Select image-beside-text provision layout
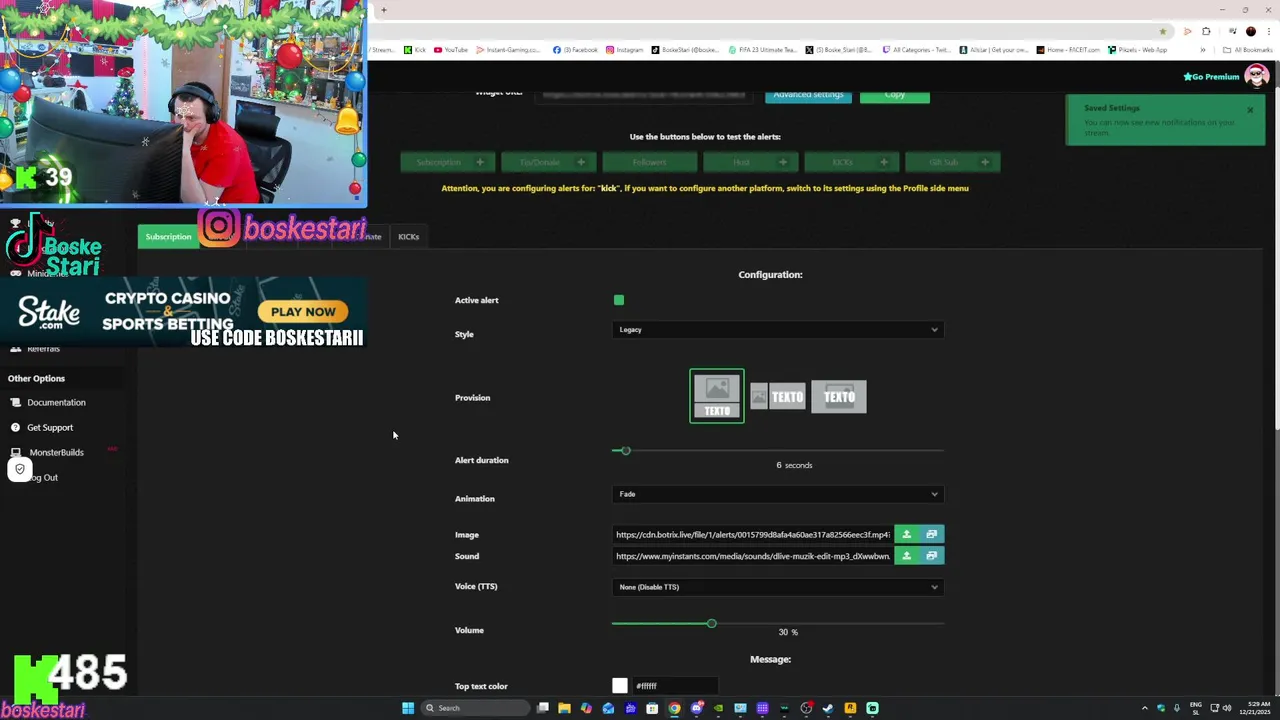1280x720 pixels. click(777, 397)
